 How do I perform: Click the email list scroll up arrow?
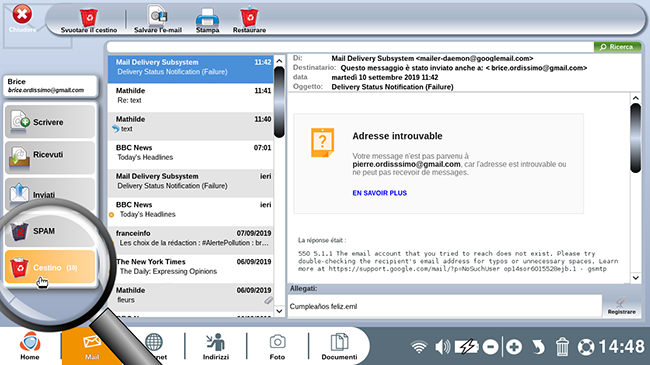tap(279, 61)
